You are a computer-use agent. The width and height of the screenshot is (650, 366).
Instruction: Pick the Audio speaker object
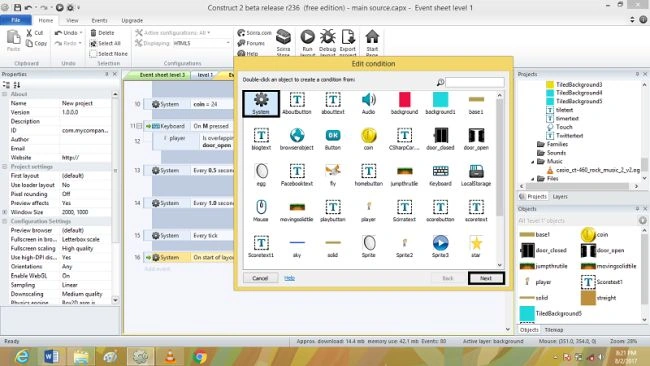[368, 104]
